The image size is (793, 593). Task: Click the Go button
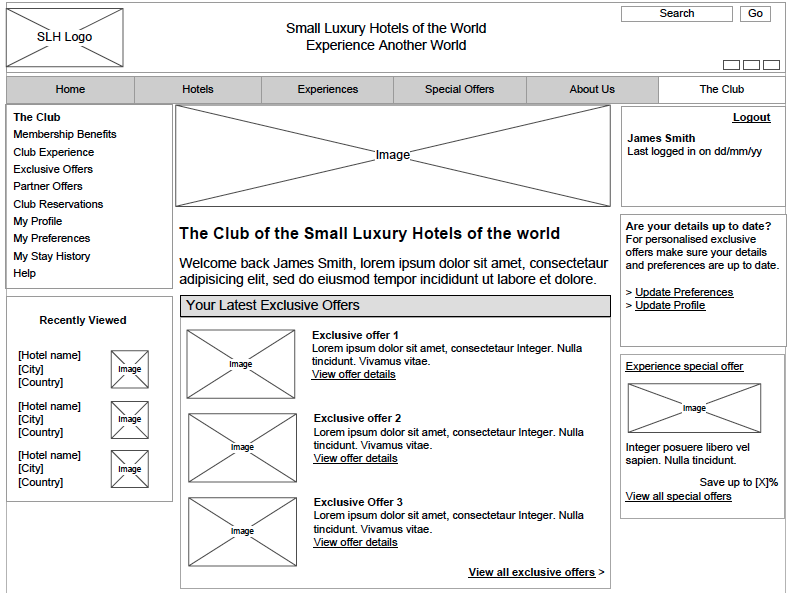[755, 14]
